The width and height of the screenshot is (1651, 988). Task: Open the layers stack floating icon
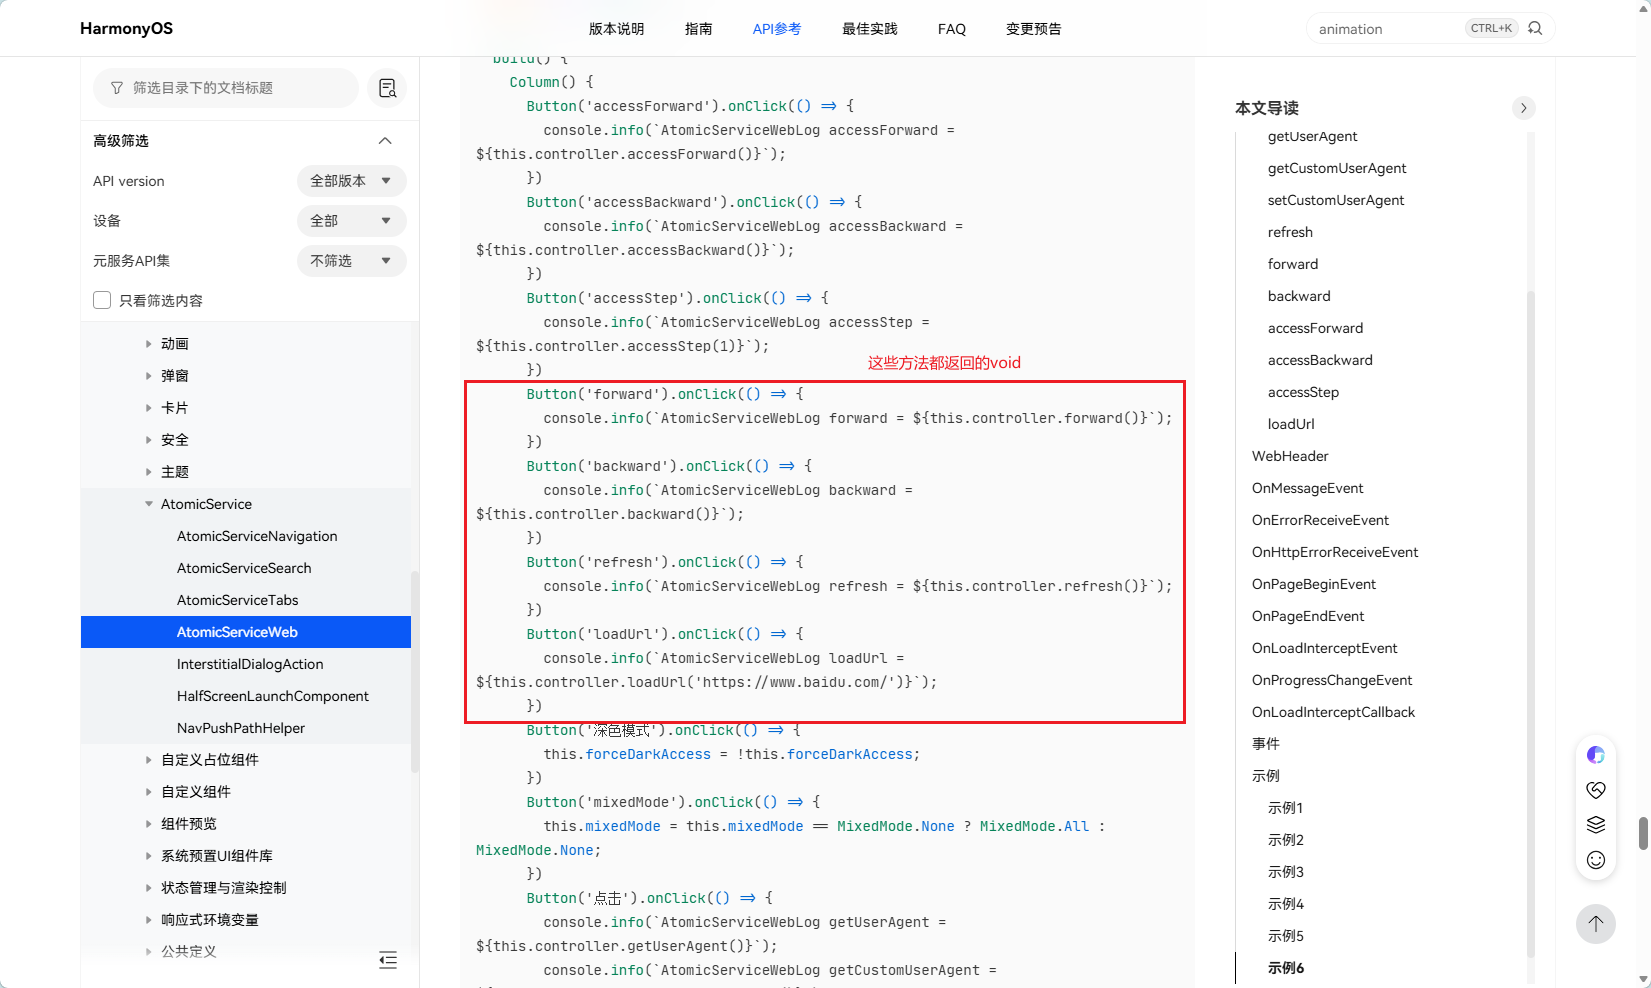point(1596,825)
